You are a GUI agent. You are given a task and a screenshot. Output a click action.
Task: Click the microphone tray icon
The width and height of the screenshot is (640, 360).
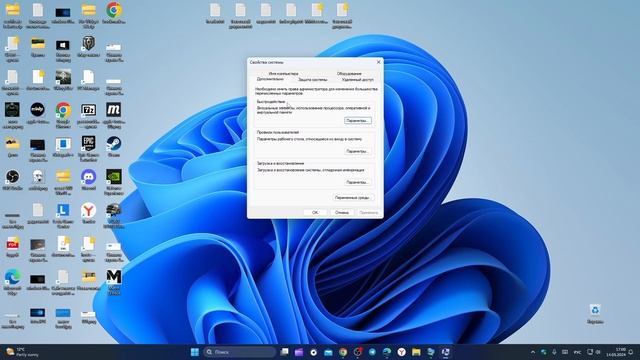coord(554,352)
